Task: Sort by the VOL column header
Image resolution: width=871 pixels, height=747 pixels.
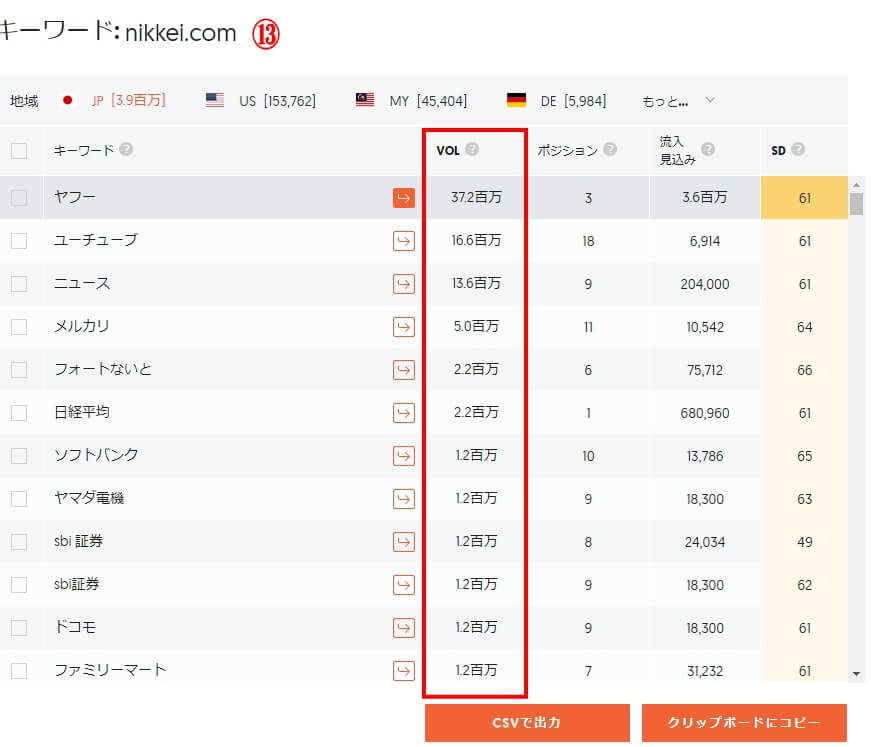Action: tap(448, 150)
